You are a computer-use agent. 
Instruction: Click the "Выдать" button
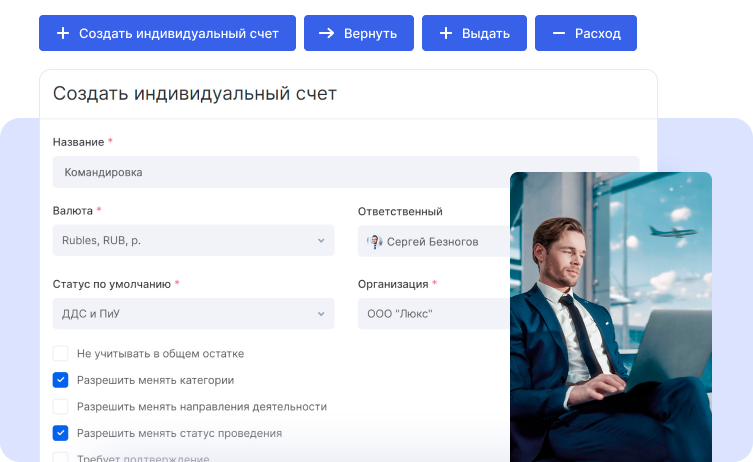[474, 33]
